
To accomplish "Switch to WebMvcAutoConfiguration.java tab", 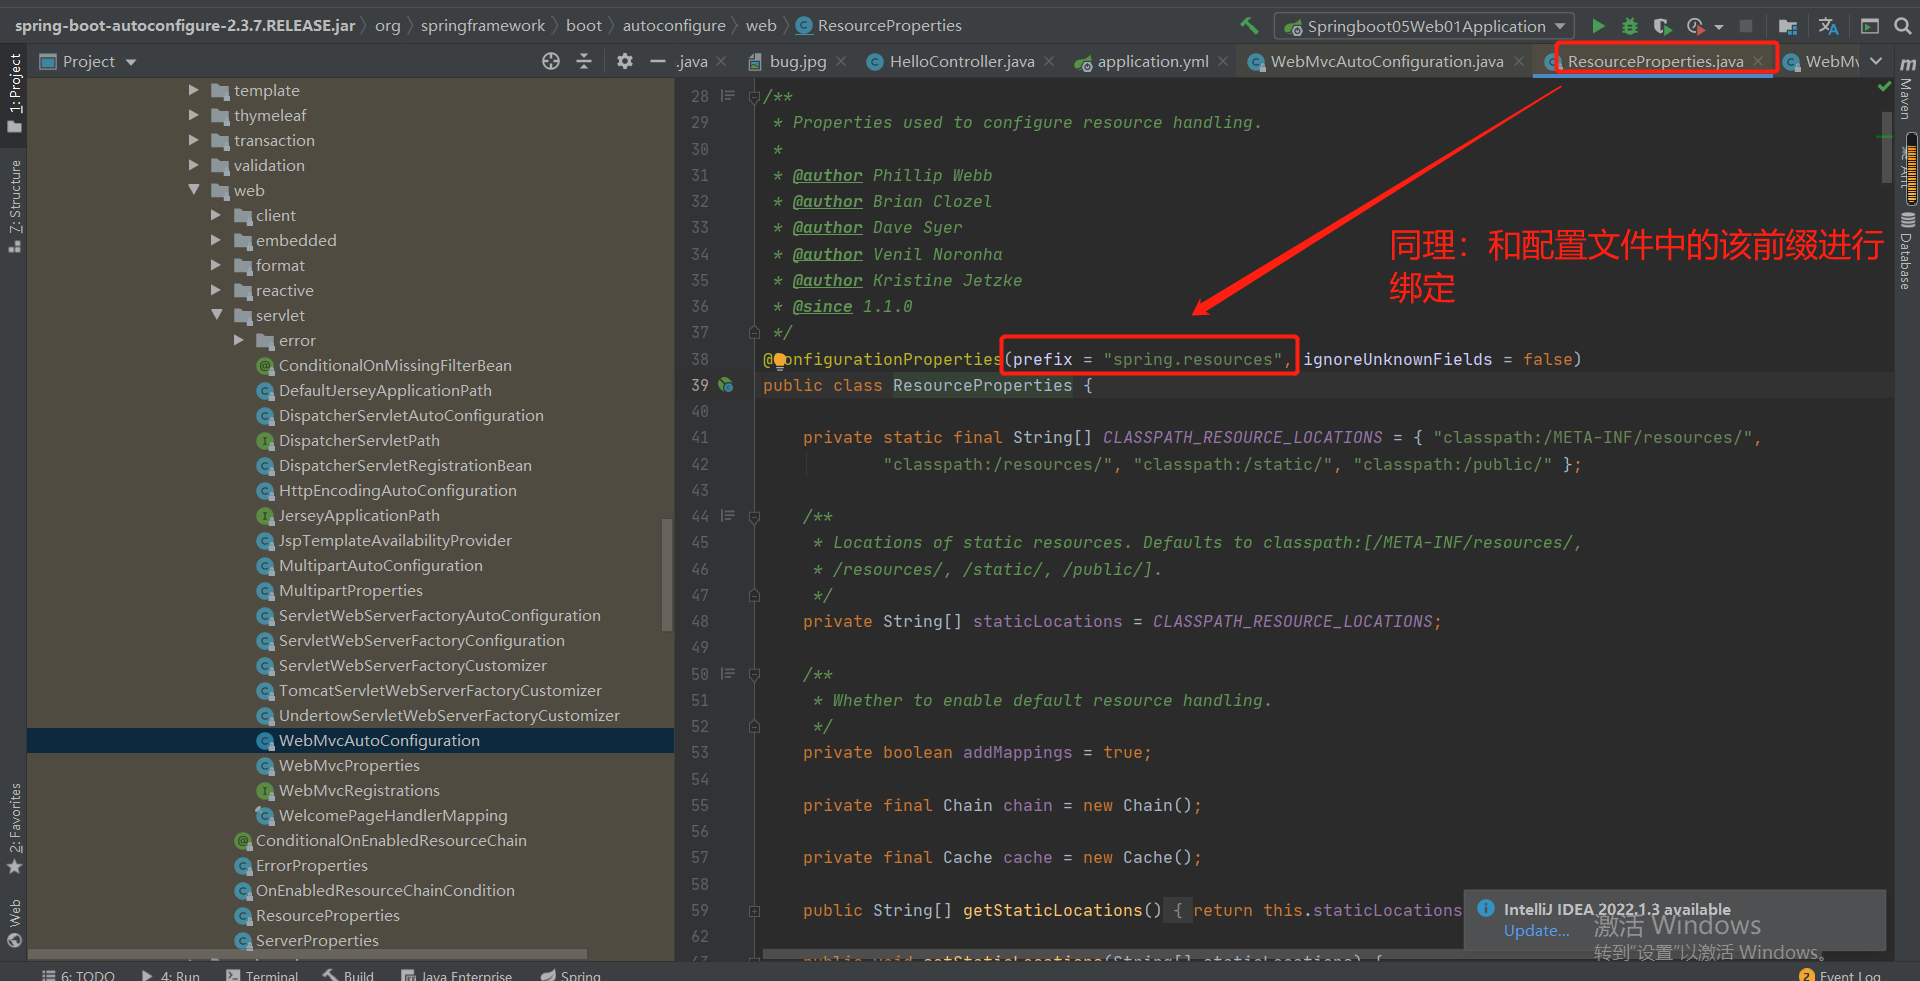I will [x=1386, y=61].
